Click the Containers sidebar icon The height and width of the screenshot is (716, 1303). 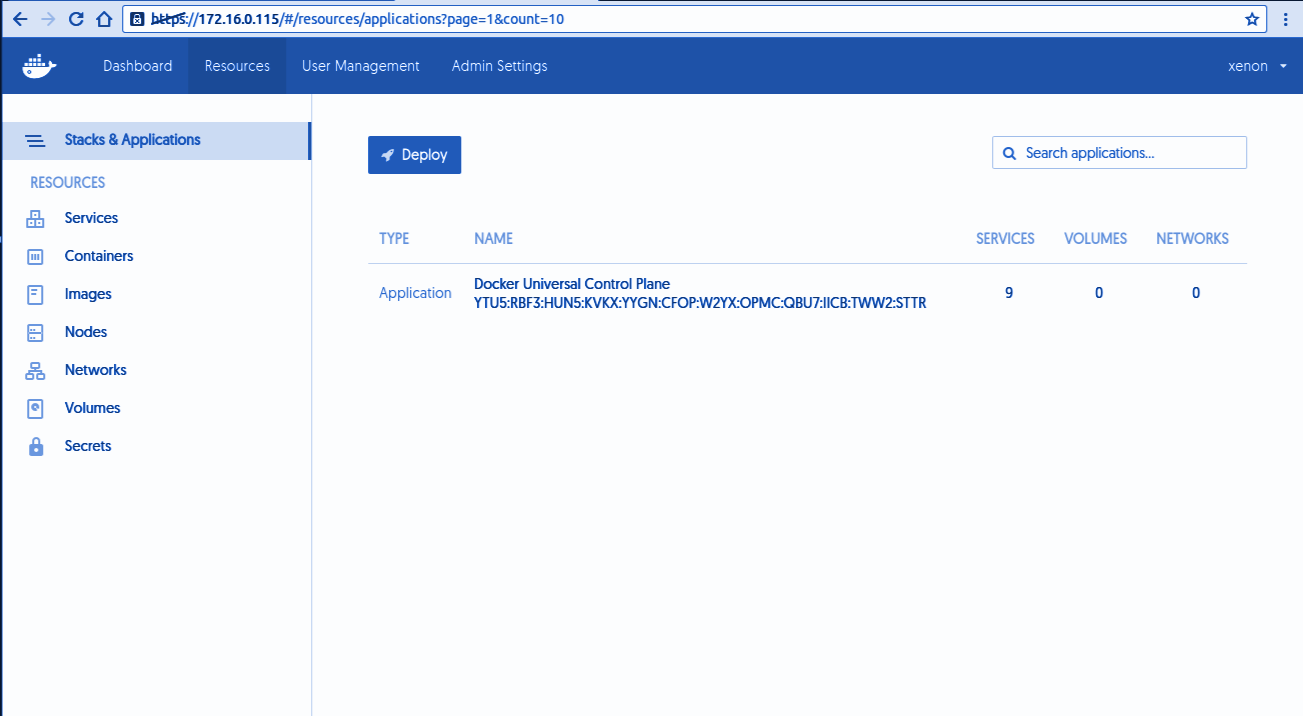point(35,256)
